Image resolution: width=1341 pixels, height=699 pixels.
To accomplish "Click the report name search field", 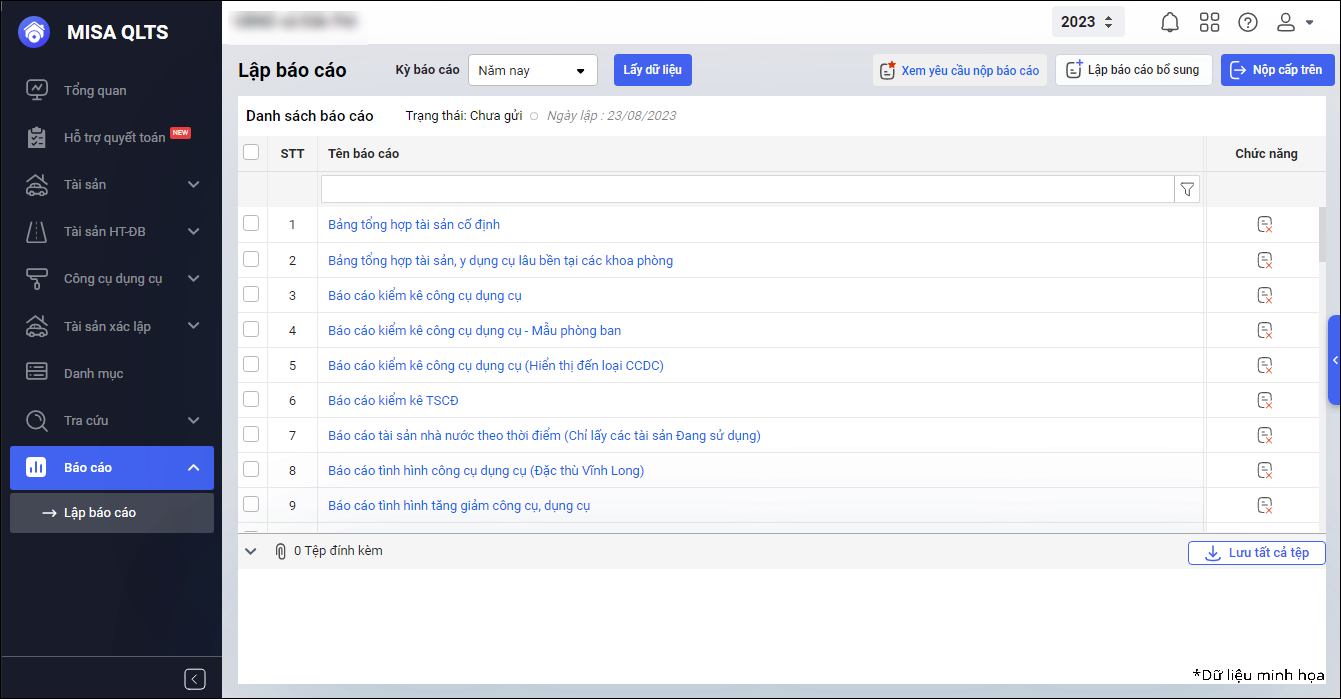I will pyautogui.click(x=746, y=189).
